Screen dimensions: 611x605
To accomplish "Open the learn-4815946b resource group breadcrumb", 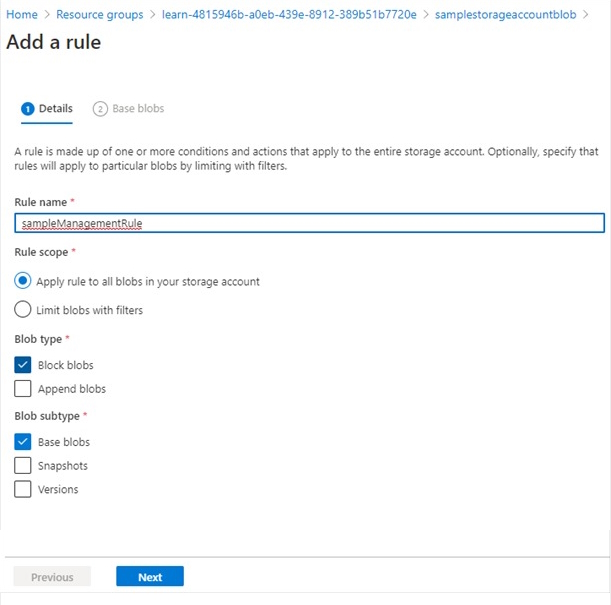I will 289,15.
